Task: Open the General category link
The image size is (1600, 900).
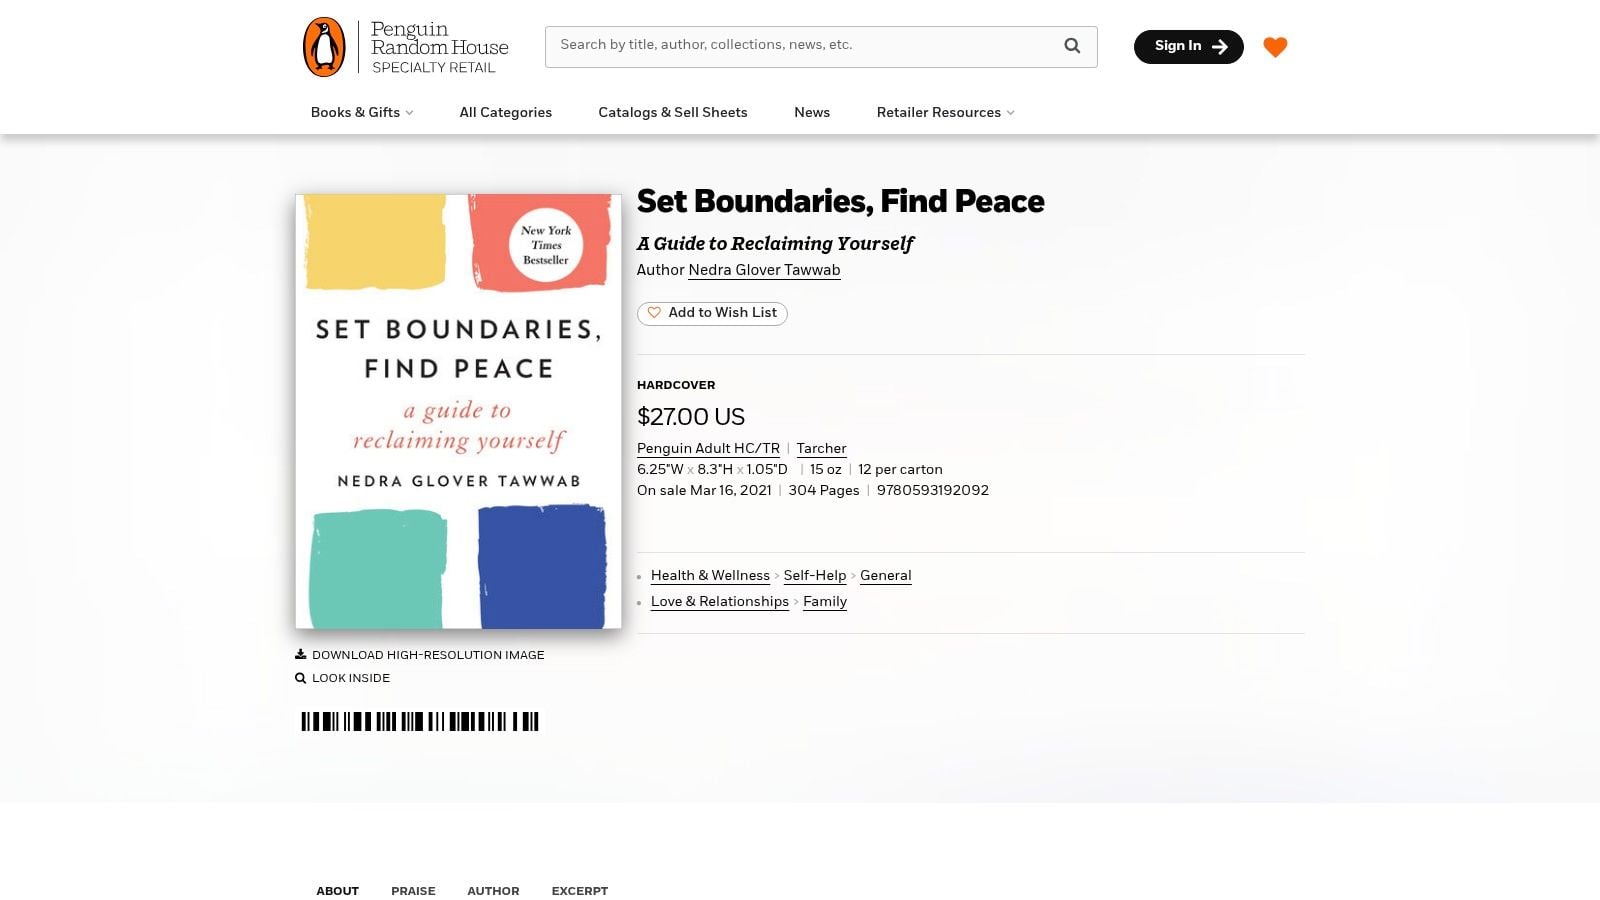Action: point(886,576)
